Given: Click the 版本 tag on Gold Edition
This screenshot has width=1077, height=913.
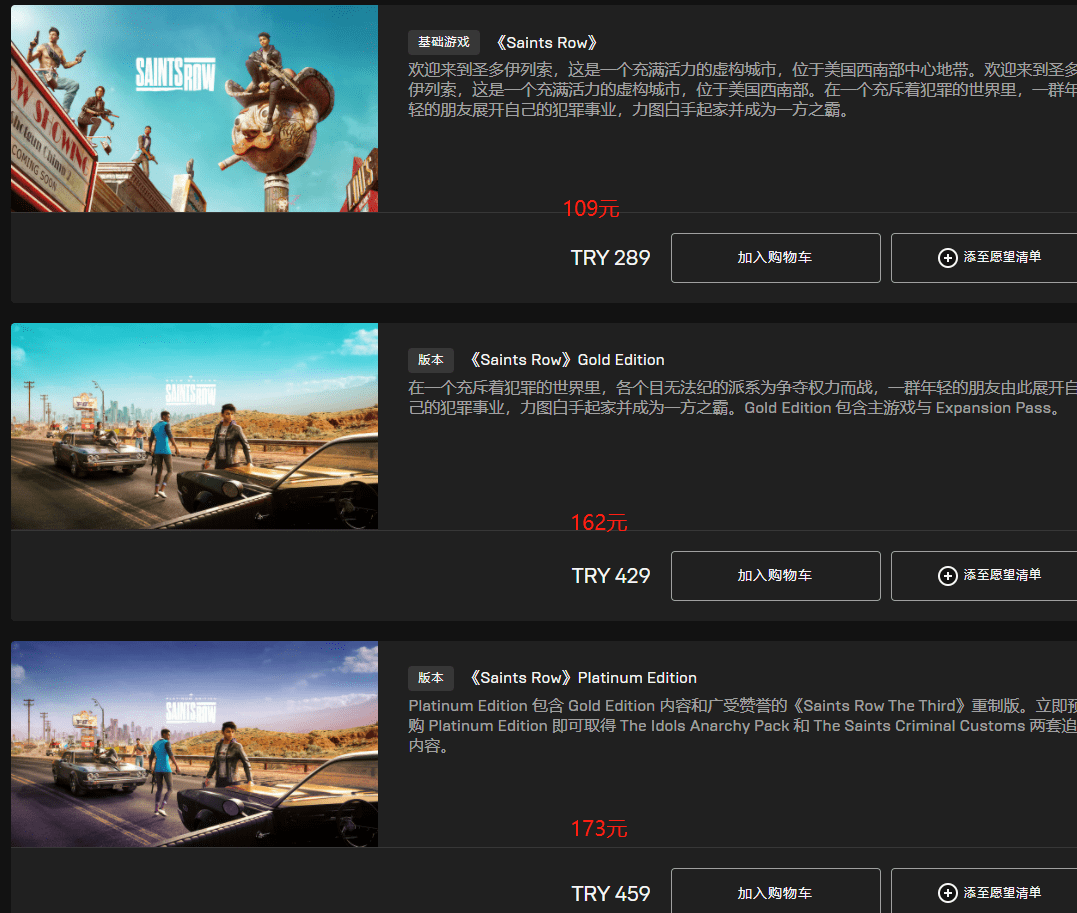Looking at the screenshot, I should click(431, 360).
